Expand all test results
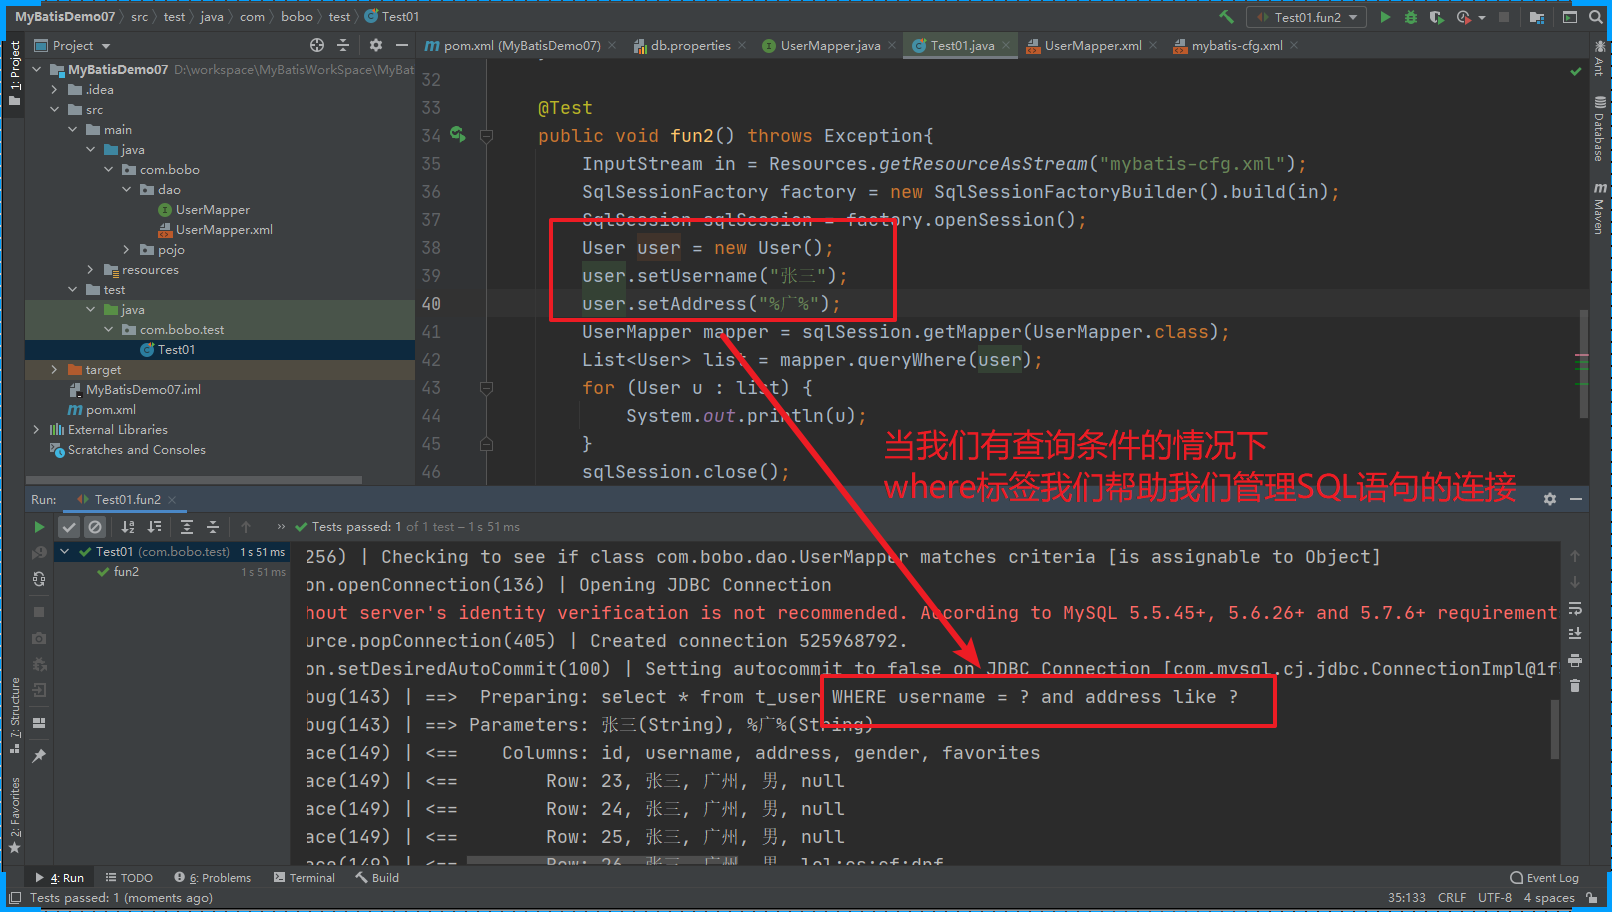Screen dimensions: 1612x912 click(187, 527)
